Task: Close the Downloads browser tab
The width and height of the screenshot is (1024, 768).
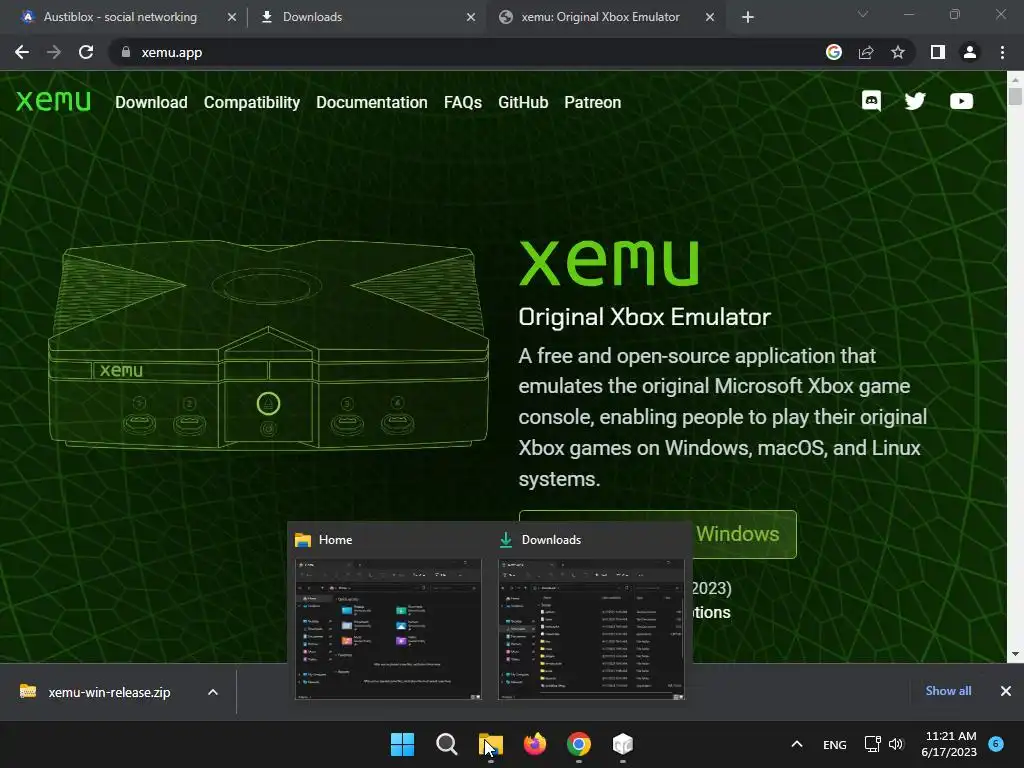Action: 471,17
